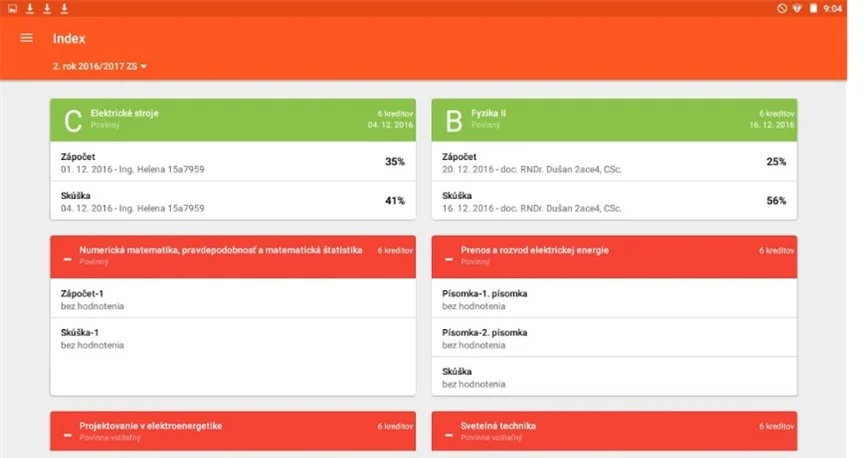The height and width of the screenshot is (458, 864).
Task: Open the 2. rok 2016/2017 ZS semester dropdown
Action: [x=100, y=66]
